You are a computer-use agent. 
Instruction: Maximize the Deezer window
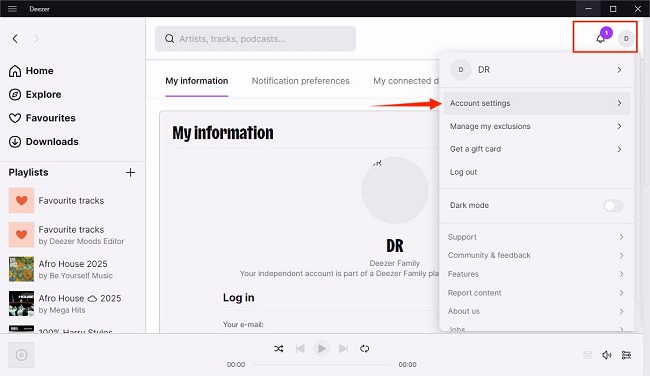tap(613, 9)
